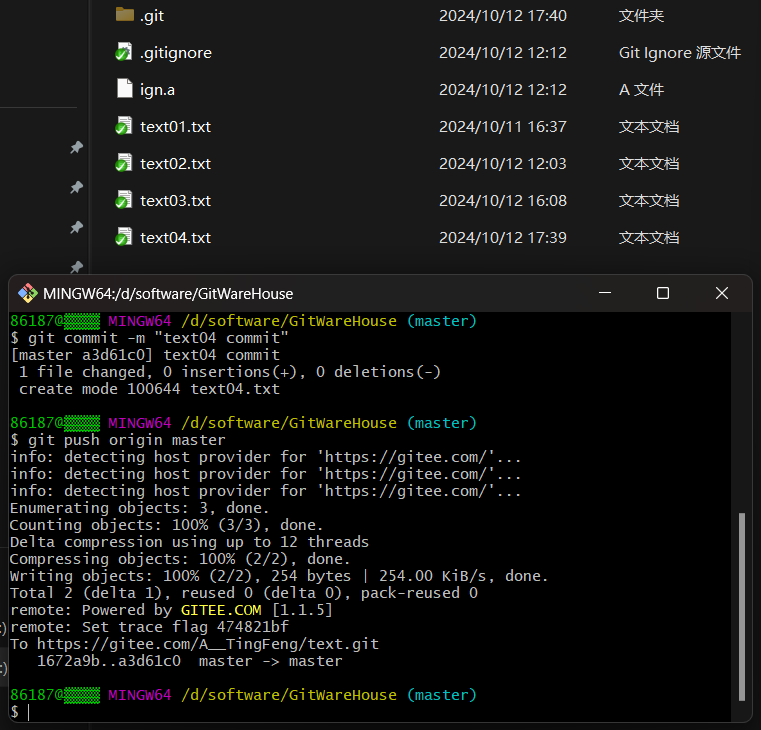Screen dimensions: 761x730
Task: Click the date 2024/10/12 17:39
Action: point(503,238)
